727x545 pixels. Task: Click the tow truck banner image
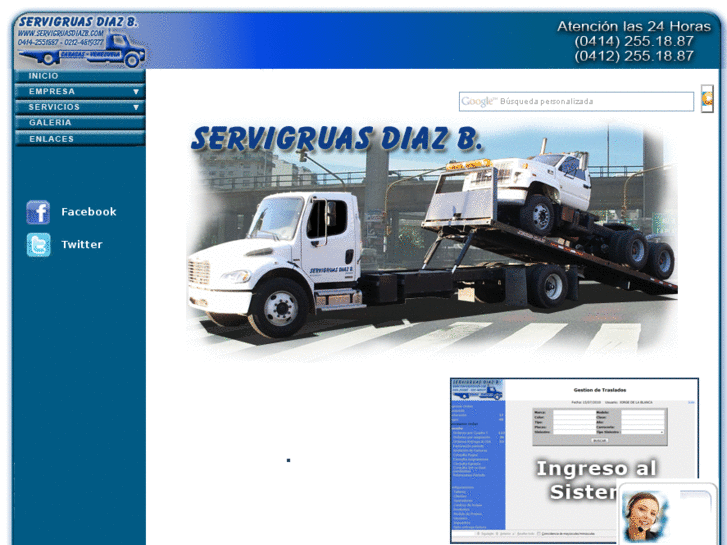pos(432,241)
